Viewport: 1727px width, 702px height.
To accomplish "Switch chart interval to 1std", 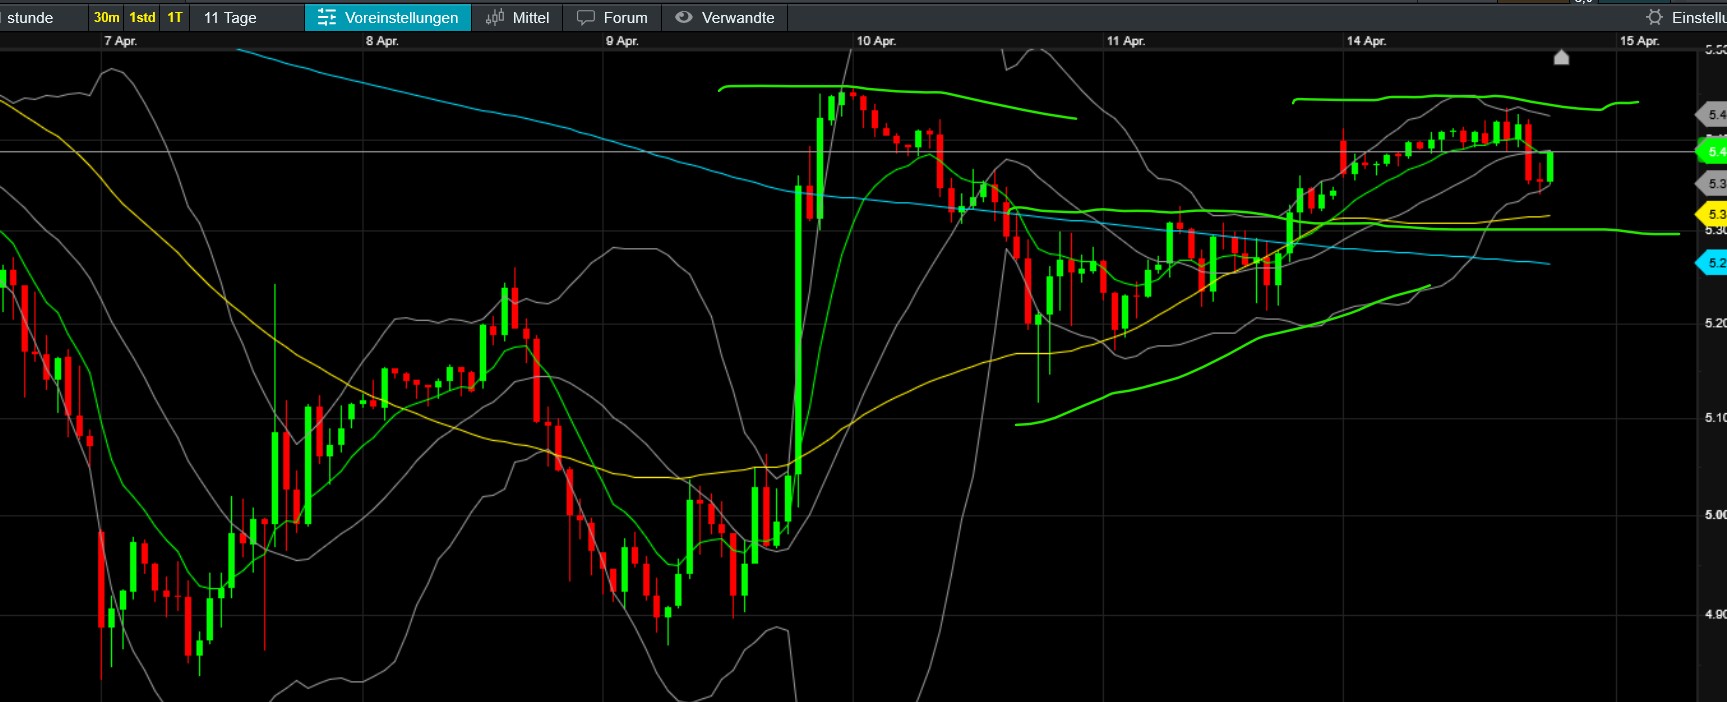I will (x=143, y=17).
